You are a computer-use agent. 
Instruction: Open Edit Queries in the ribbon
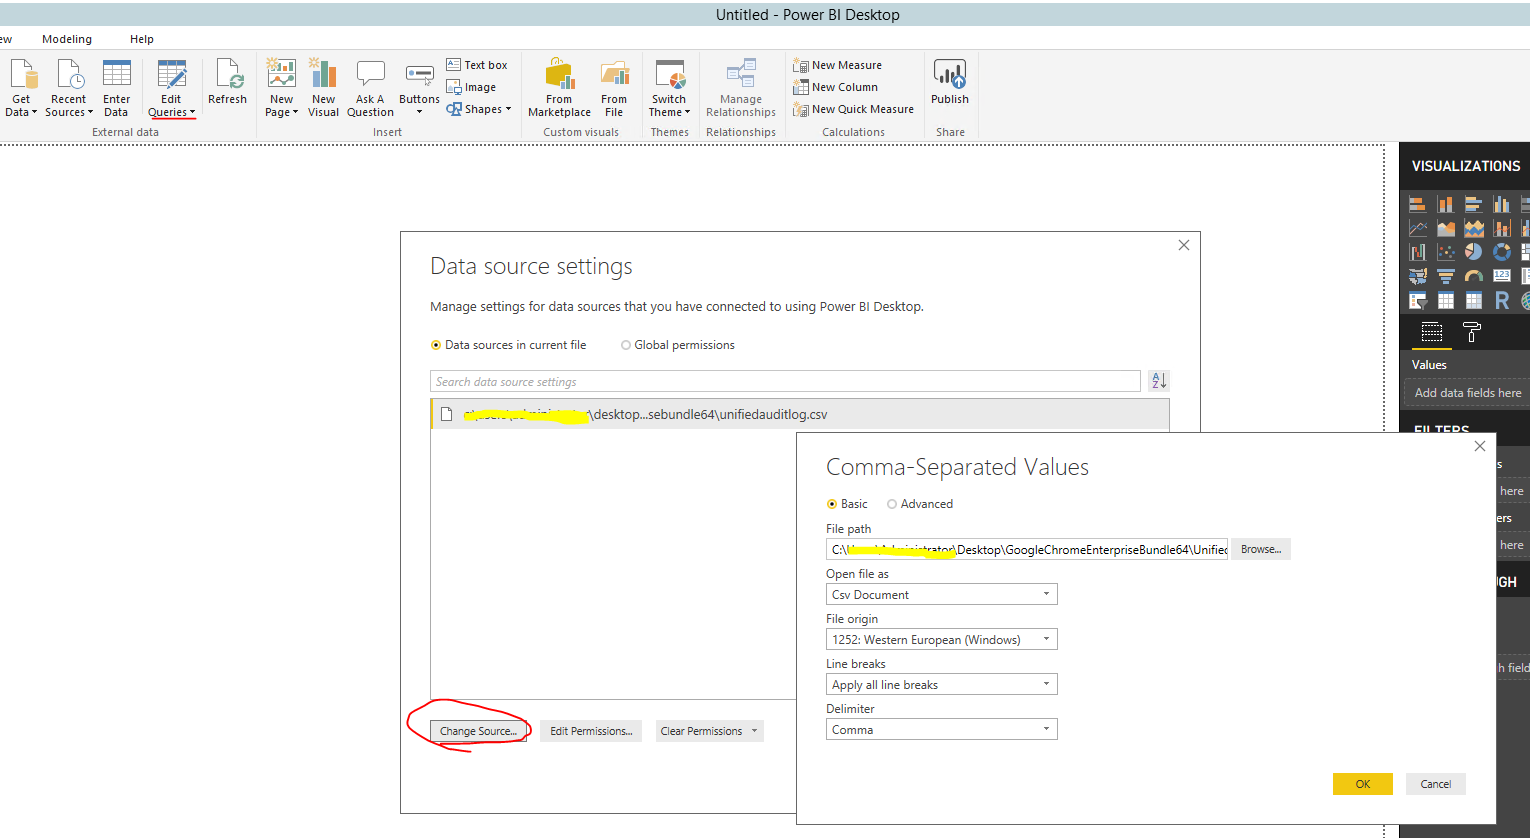(171, 88)
